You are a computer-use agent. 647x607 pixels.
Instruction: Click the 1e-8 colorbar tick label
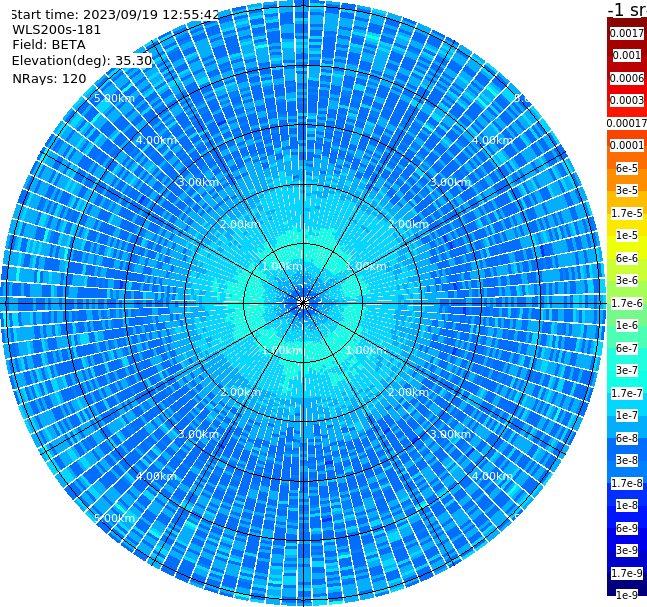627,505
